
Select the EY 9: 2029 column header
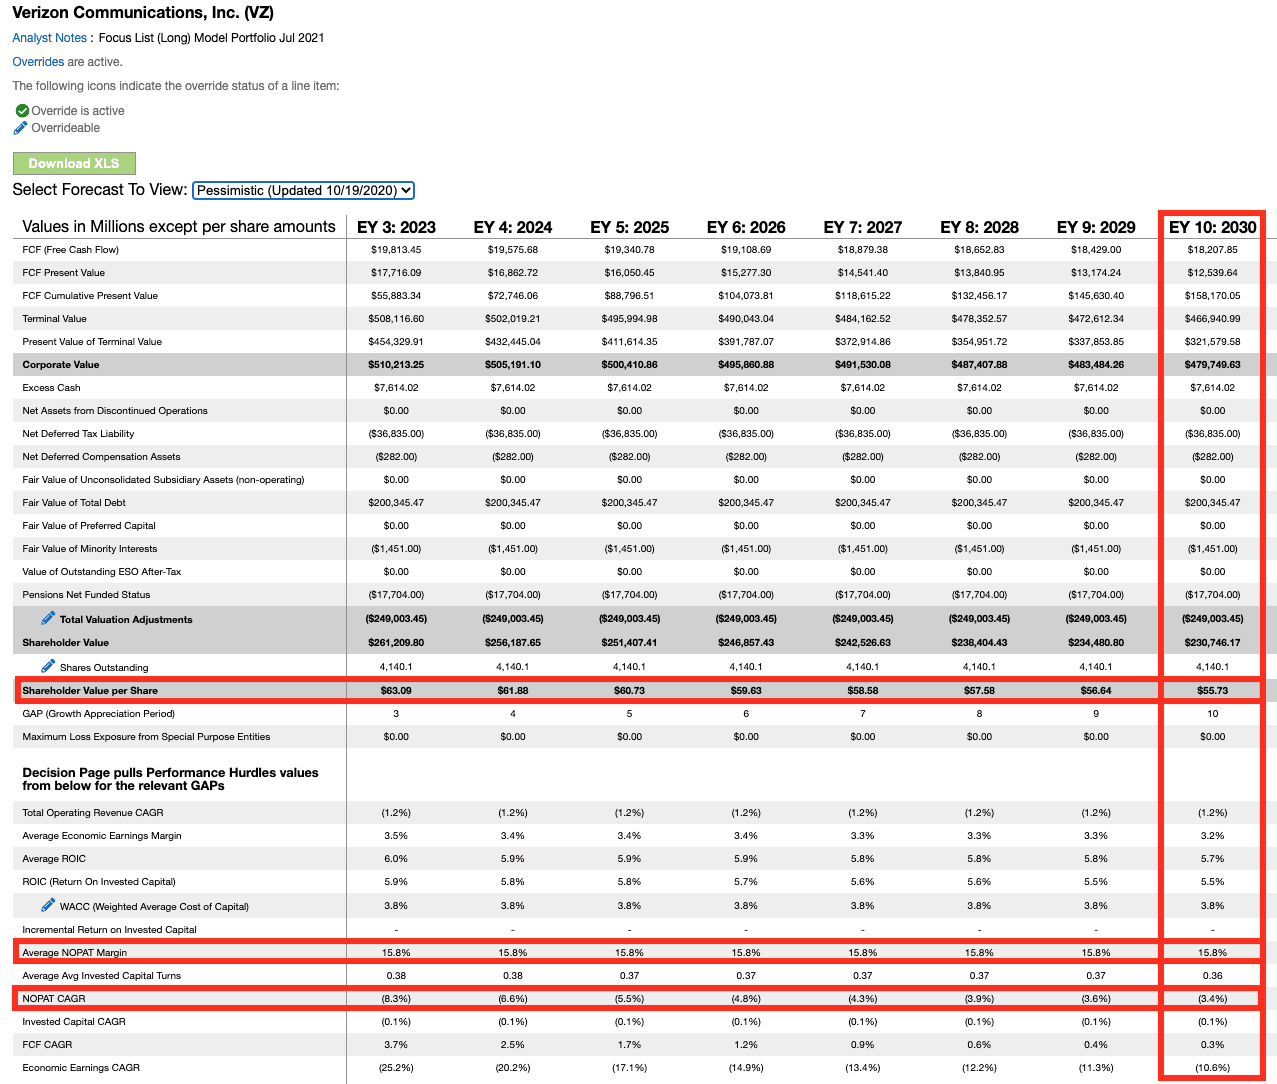(1096, 227)
